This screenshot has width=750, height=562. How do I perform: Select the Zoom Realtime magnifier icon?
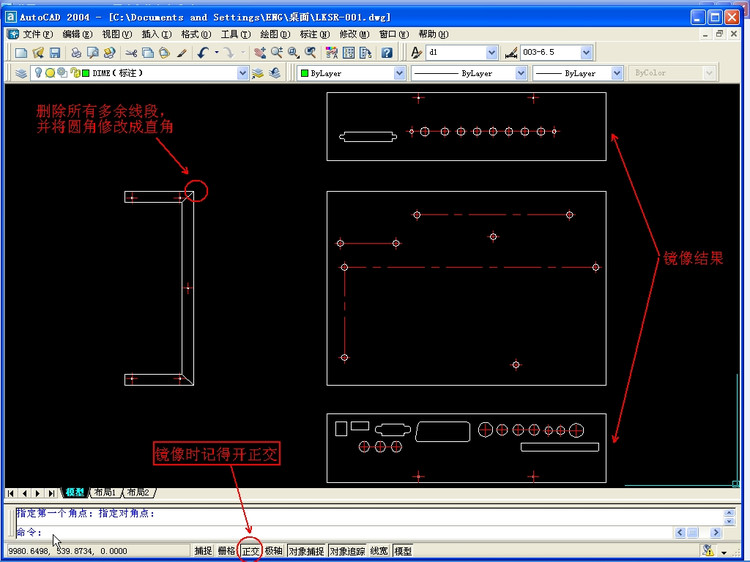pyautogui.click(x=277, y=53)
